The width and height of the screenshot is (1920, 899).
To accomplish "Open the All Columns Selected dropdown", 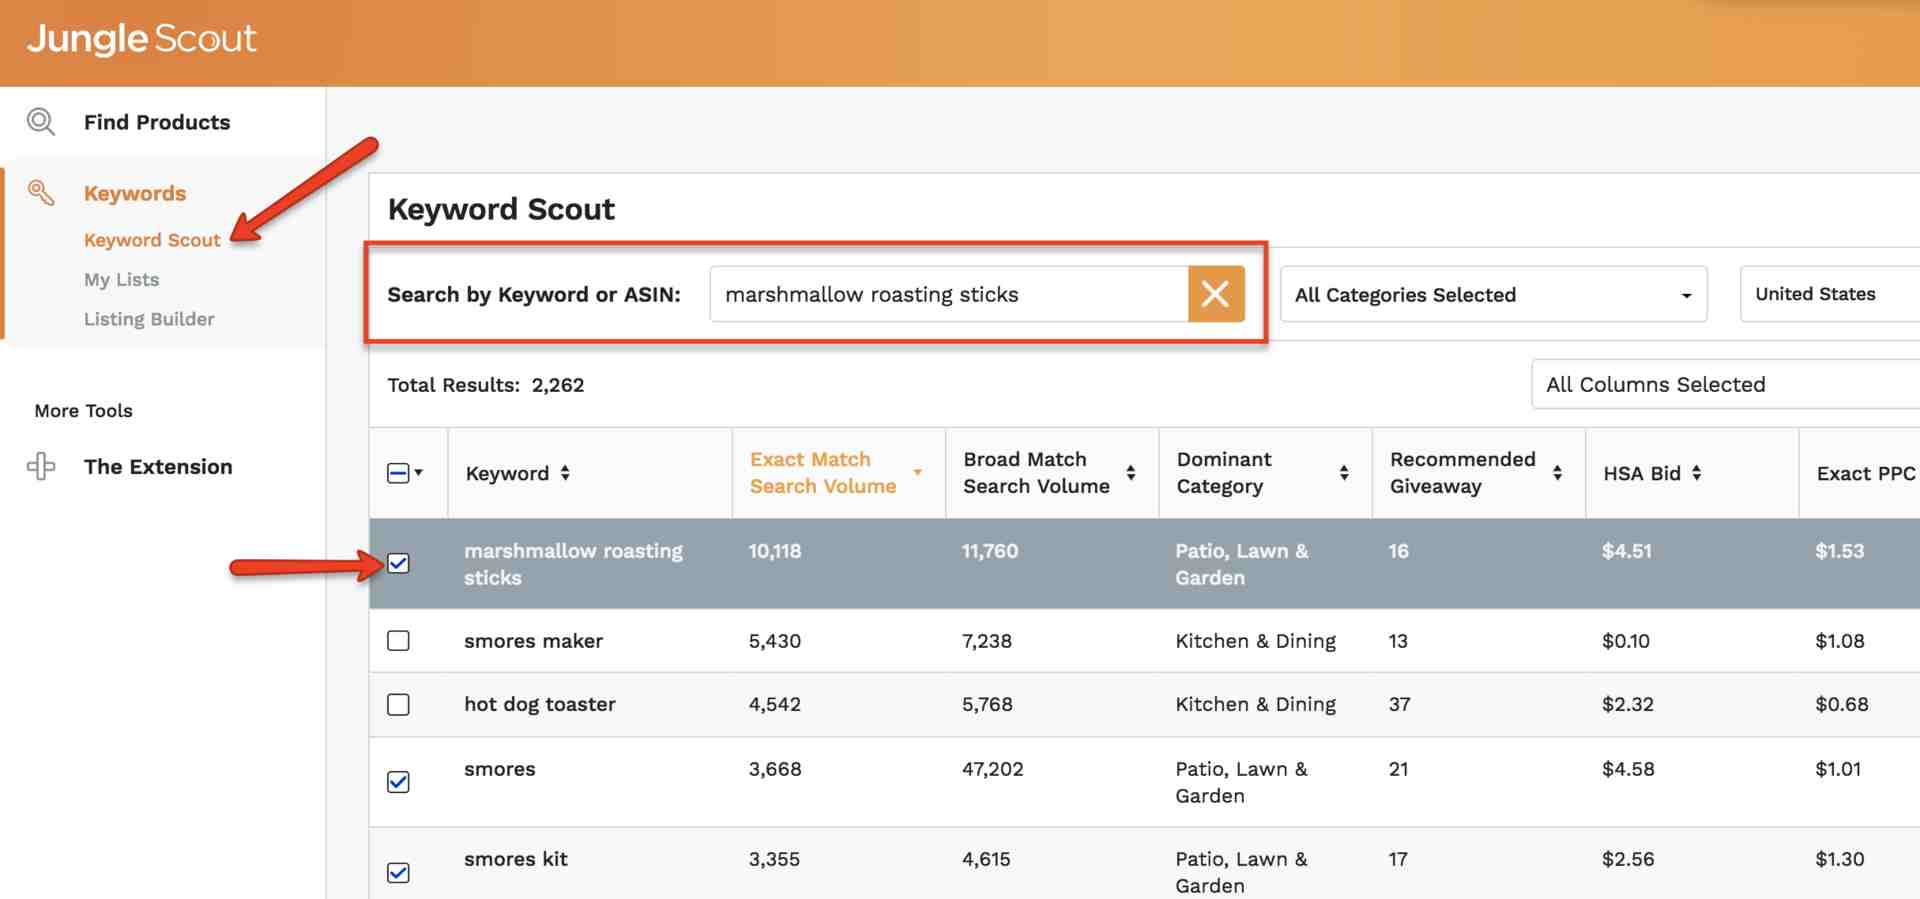I will coord(1725,384).
